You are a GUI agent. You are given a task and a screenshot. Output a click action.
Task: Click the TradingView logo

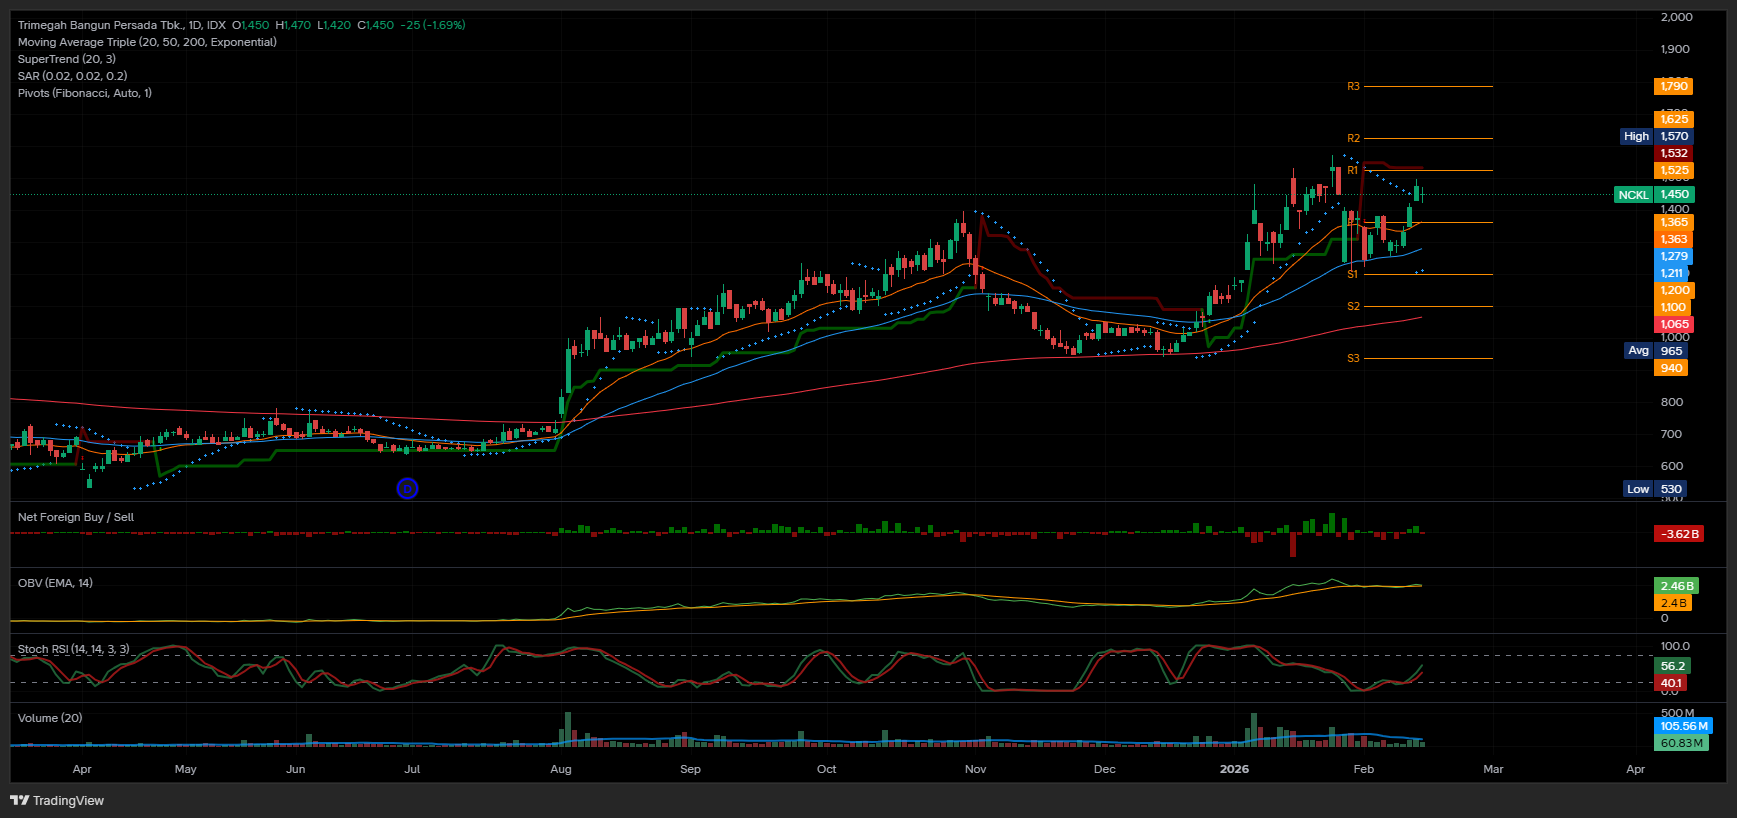click(57, 800)
